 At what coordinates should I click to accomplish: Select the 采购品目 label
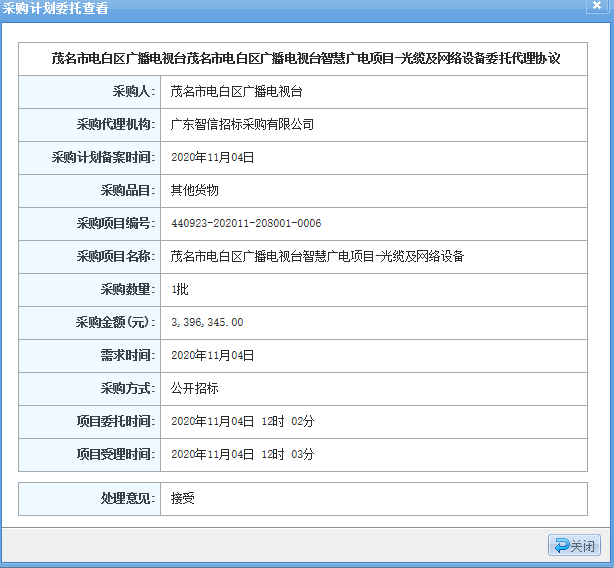128,190
